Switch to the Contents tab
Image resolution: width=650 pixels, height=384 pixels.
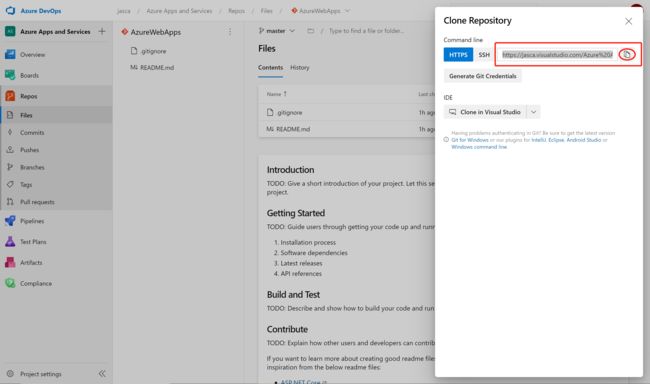270,68
